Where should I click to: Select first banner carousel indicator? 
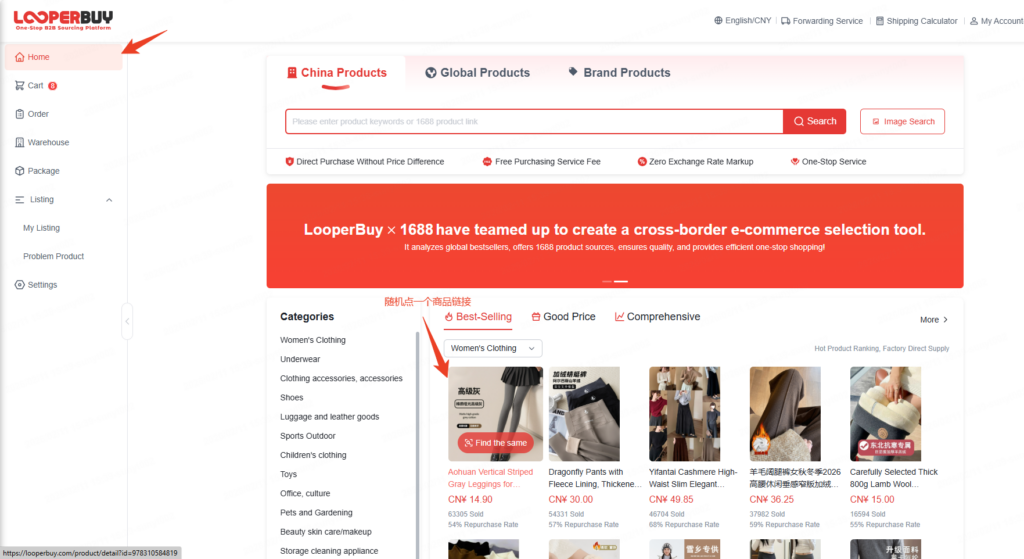tap(607, 281)
